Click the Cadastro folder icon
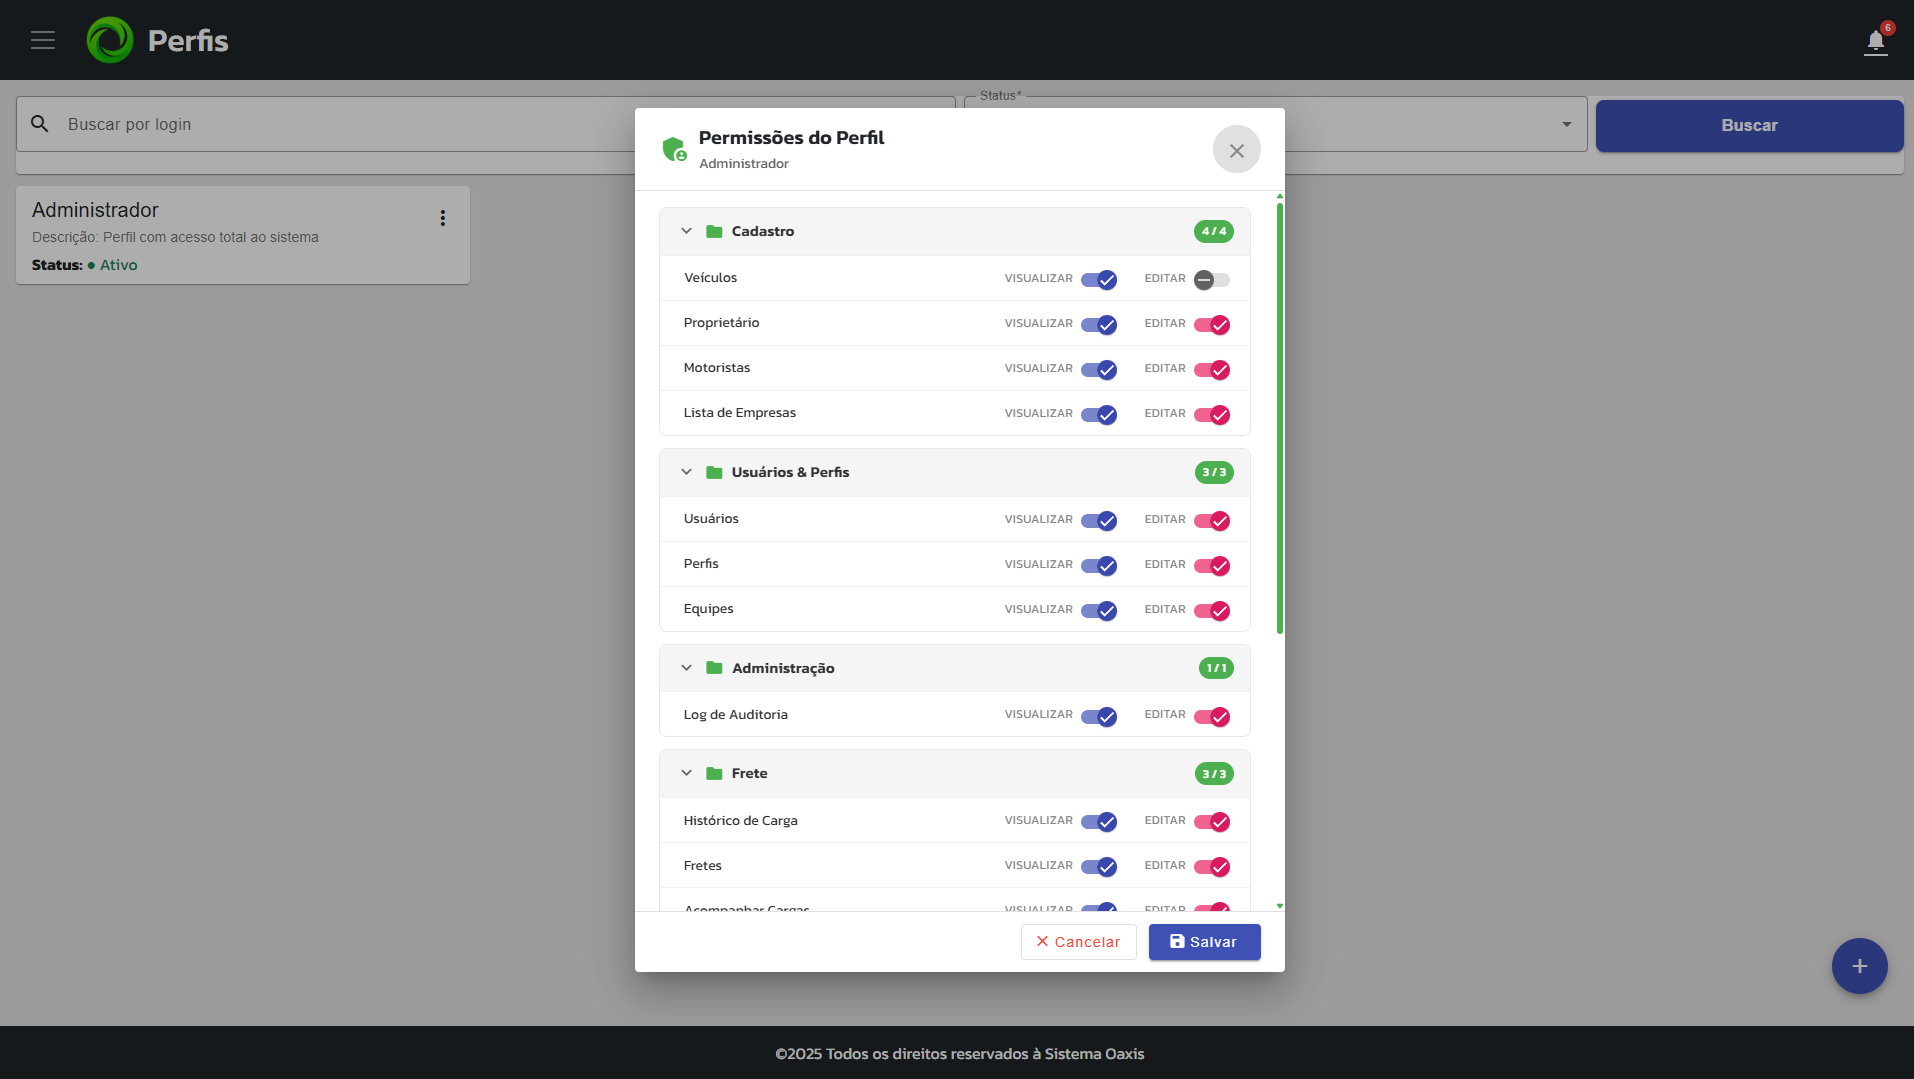 (714, 231)
